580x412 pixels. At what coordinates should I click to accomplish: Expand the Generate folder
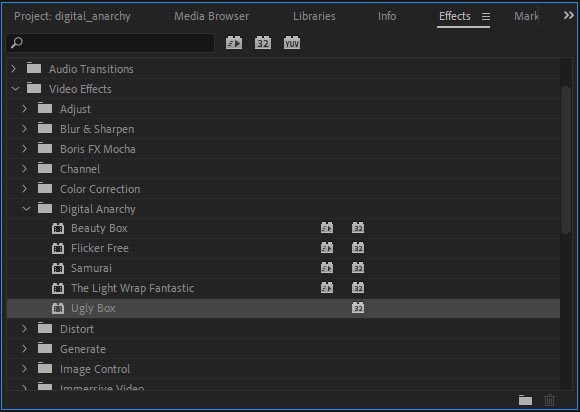pos(24,348)
